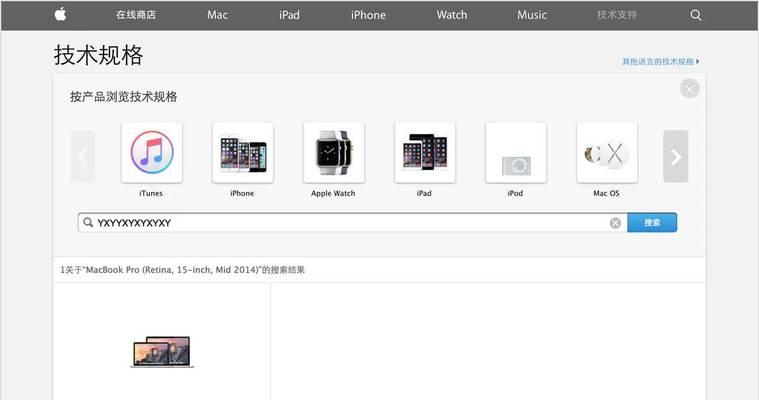Click the magnifier icon inside the search field
This screenshot has height=400, width=759.
(x=88, y=222)
